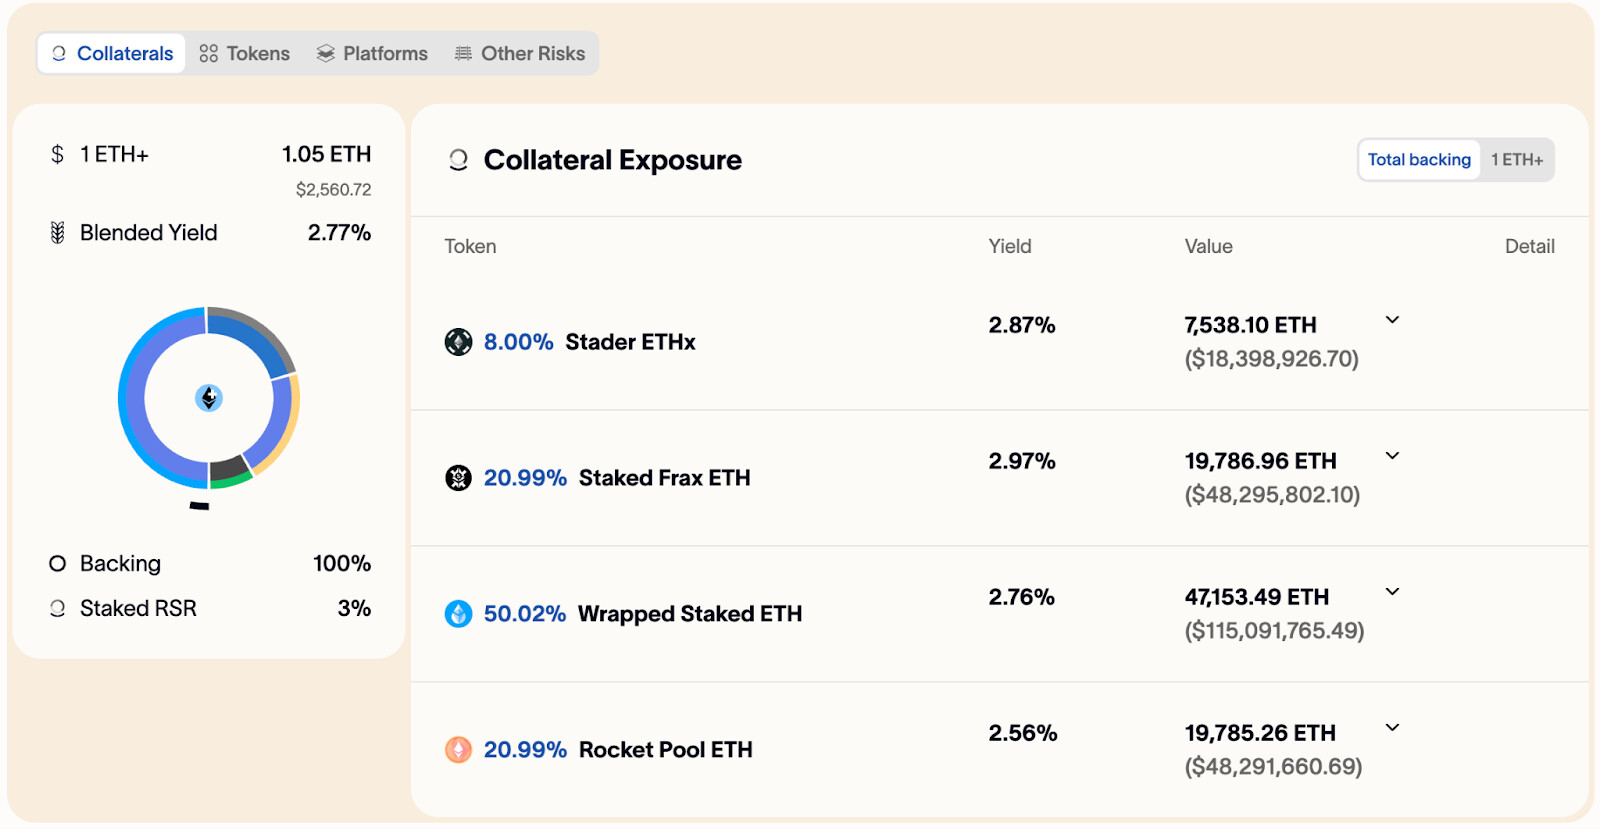The image size is (1600, 830).
Task: Click the Staked RSR icon
Action: pyautogui.click(x=57, y=608)
